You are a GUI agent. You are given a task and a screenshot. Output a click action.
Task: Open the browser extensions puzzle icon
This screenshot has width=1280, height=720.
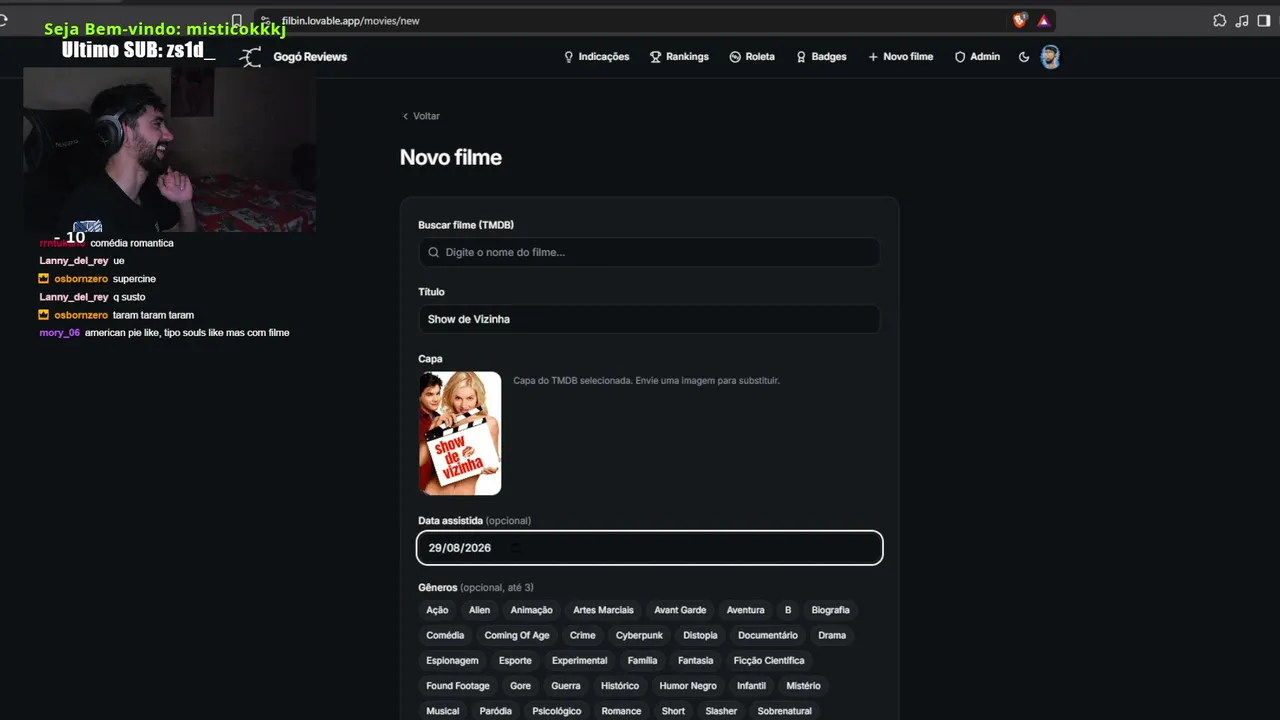coord(1219,20)
